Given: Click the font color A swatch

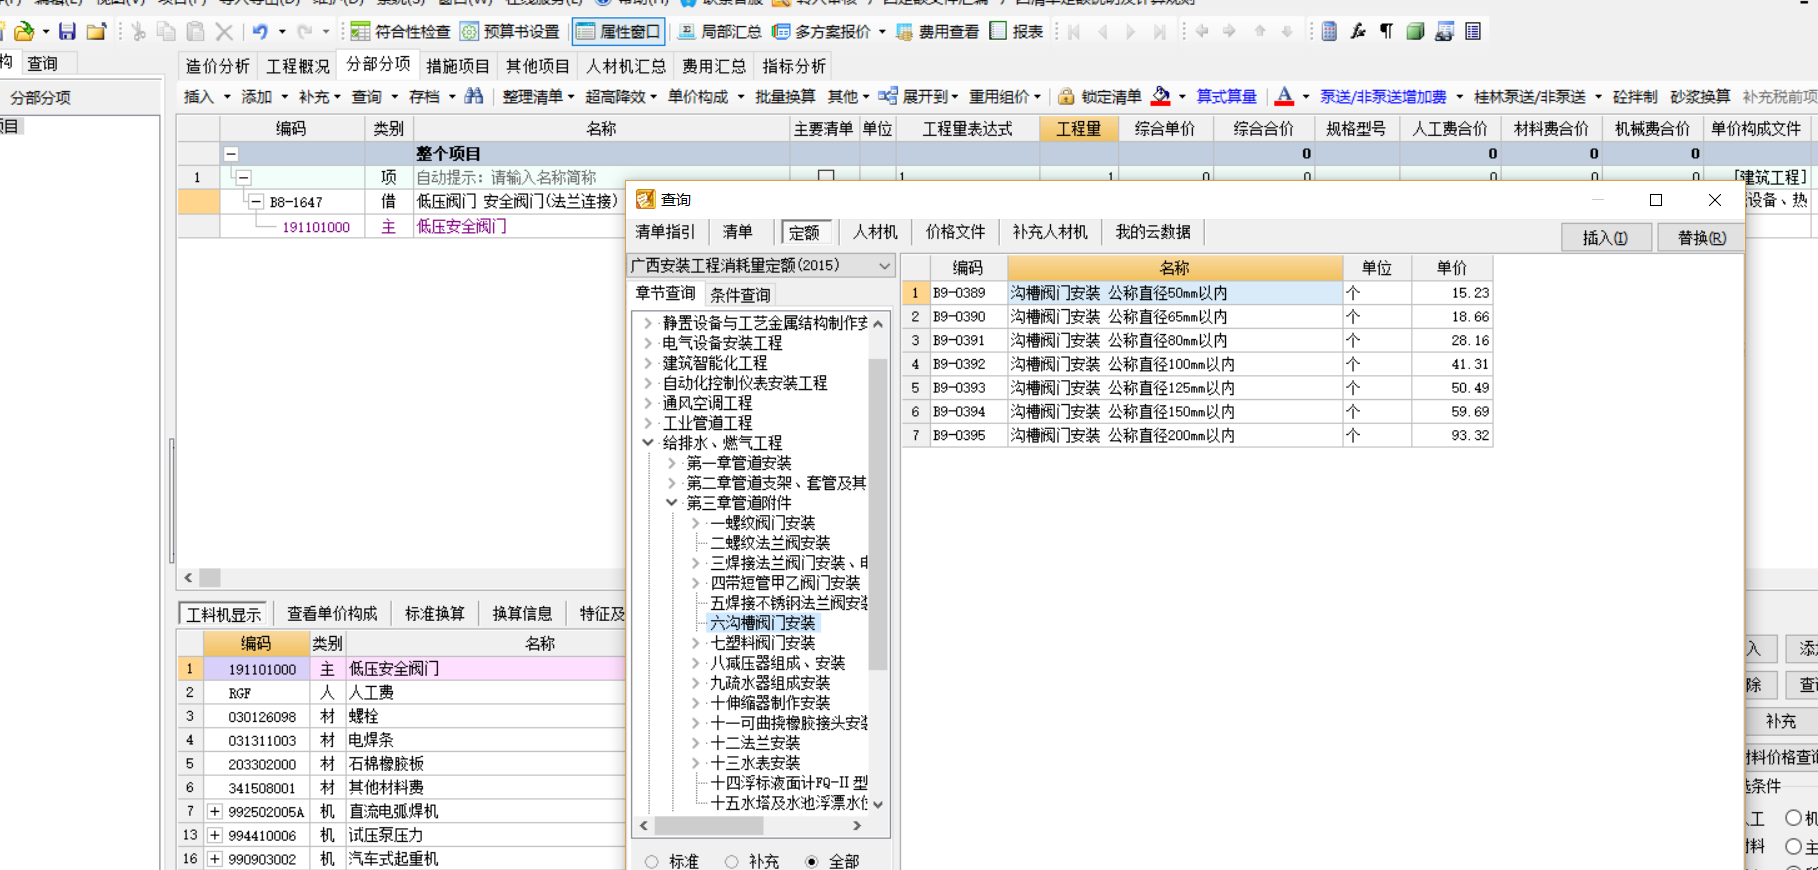Looking at the screenshot, I should click(1285, 96).
